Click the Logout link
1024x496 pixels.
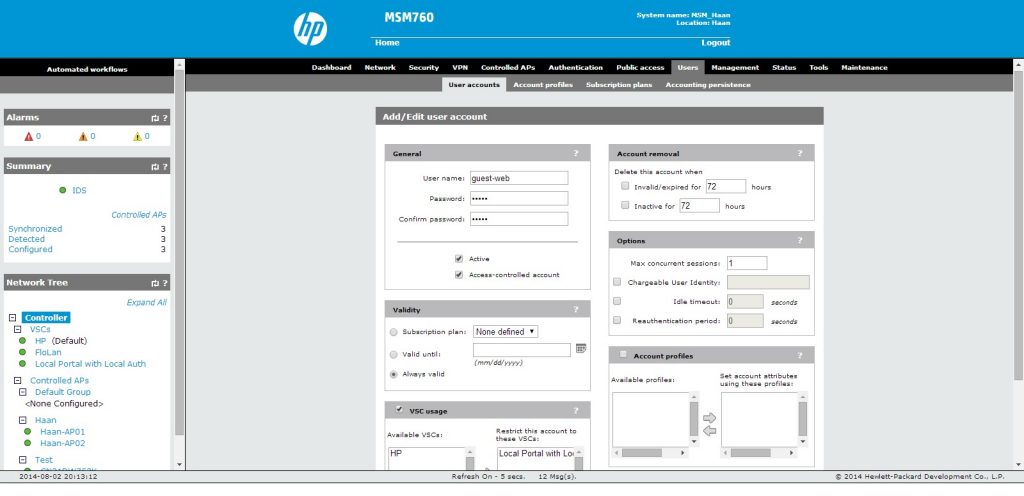point(716,42)
